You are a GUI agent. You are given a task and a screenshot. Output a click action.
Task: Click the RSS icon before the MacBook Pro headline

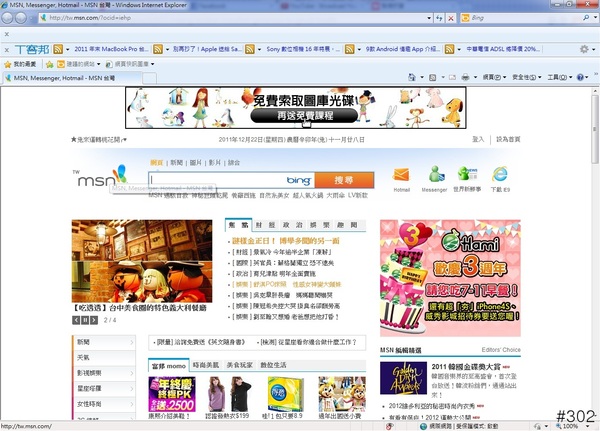point(58,49)
